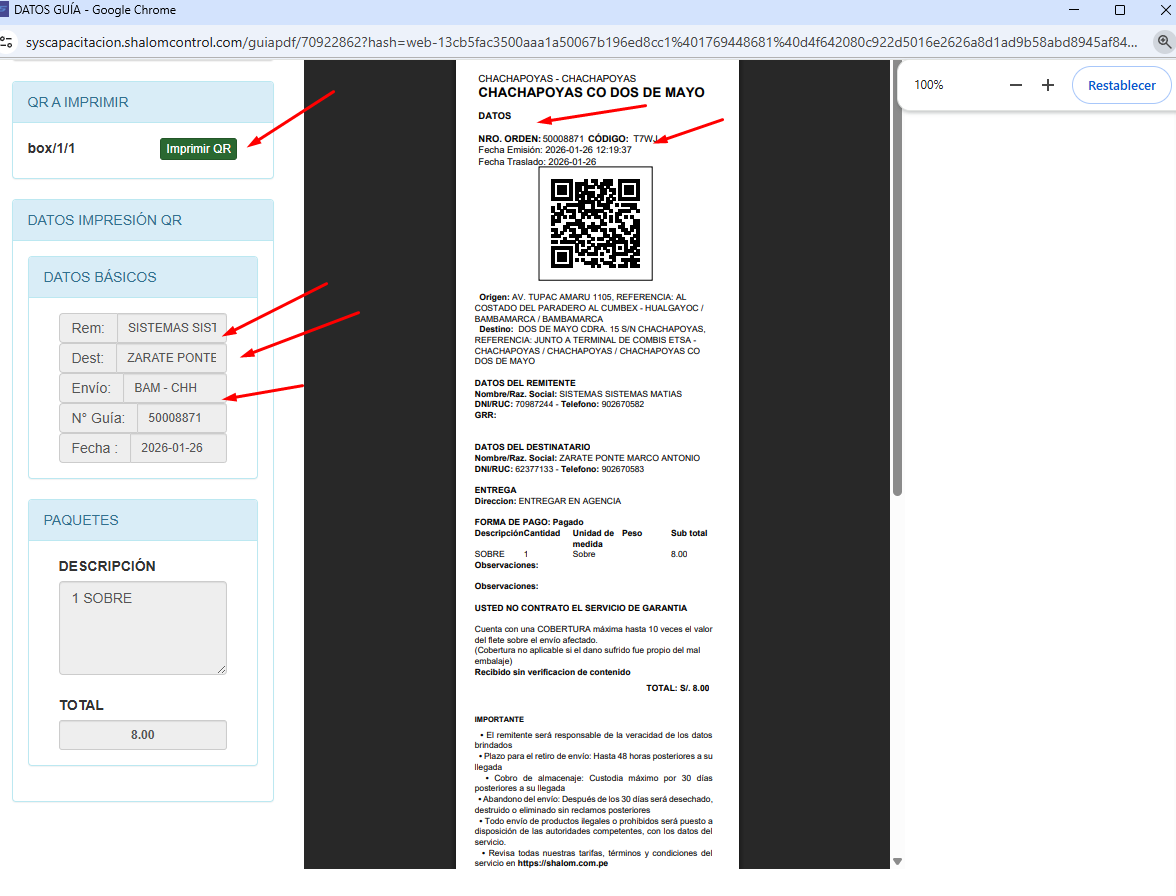The height and width of the screenshot is (896, 1176).
Task: Click the scroll-down arrow of the PDF viewer
Action: (x=897, y=861)
